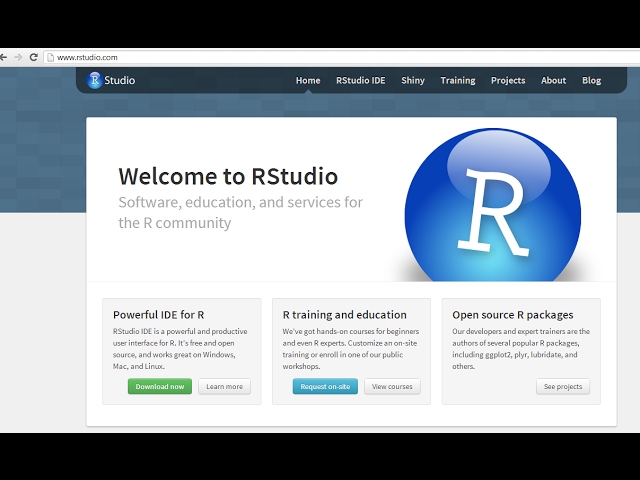
Task: Focus the www.rstudio.com address bar
Action: point(343,58)
